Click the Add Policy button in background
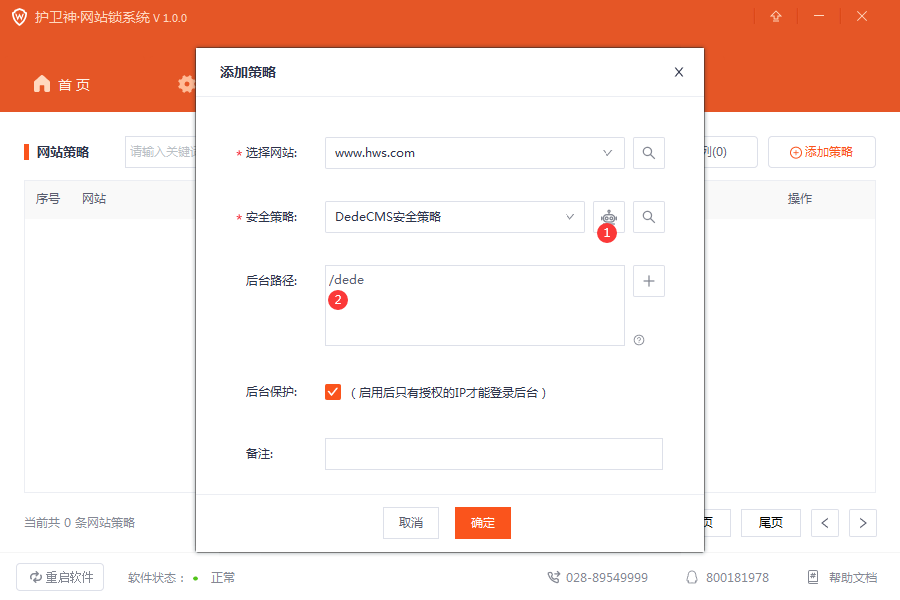Viewport: 900px width, 600px height. click(821, 152)
